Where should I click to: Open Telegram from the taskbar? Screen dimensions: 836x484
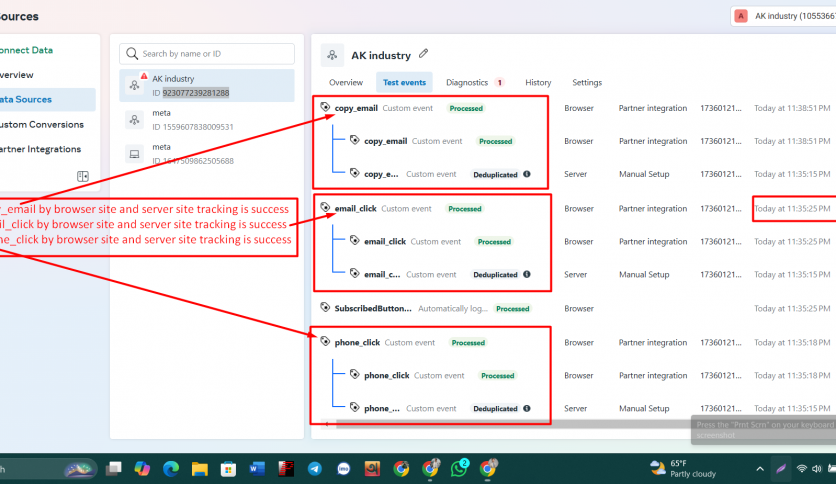tap(315, 469)
